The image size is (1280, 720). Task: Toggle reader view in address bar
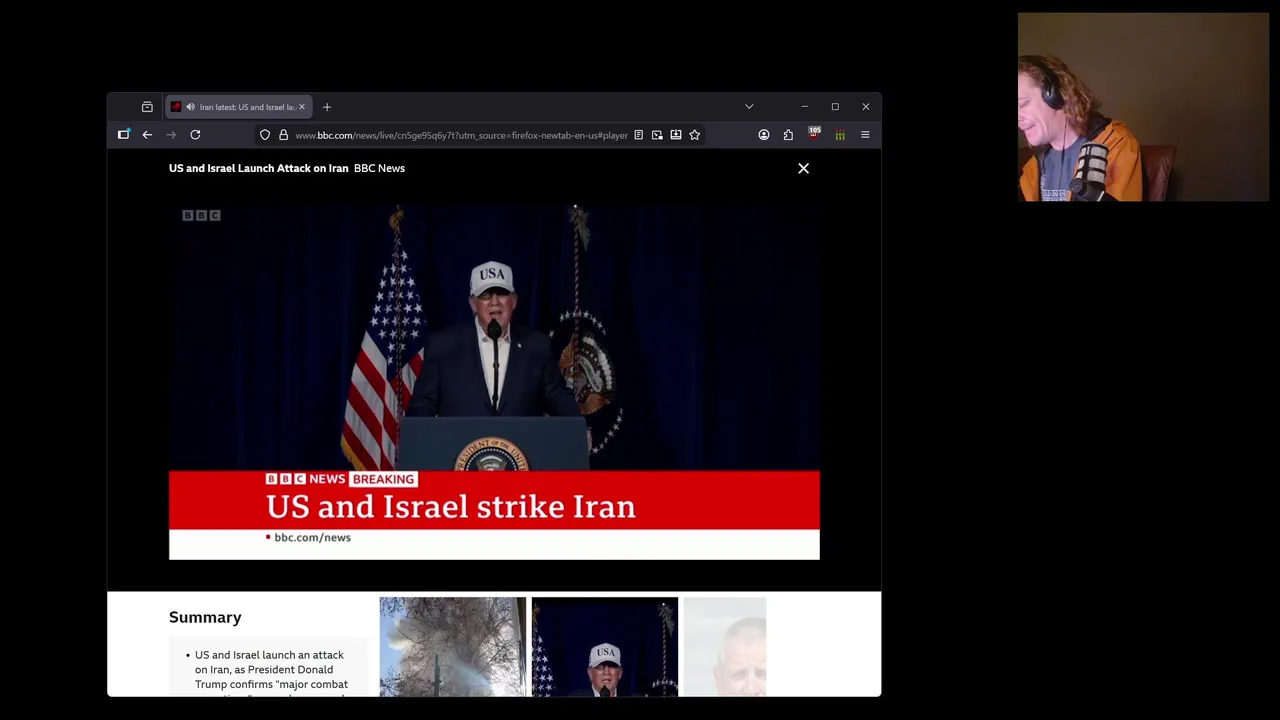coord(638,135)
